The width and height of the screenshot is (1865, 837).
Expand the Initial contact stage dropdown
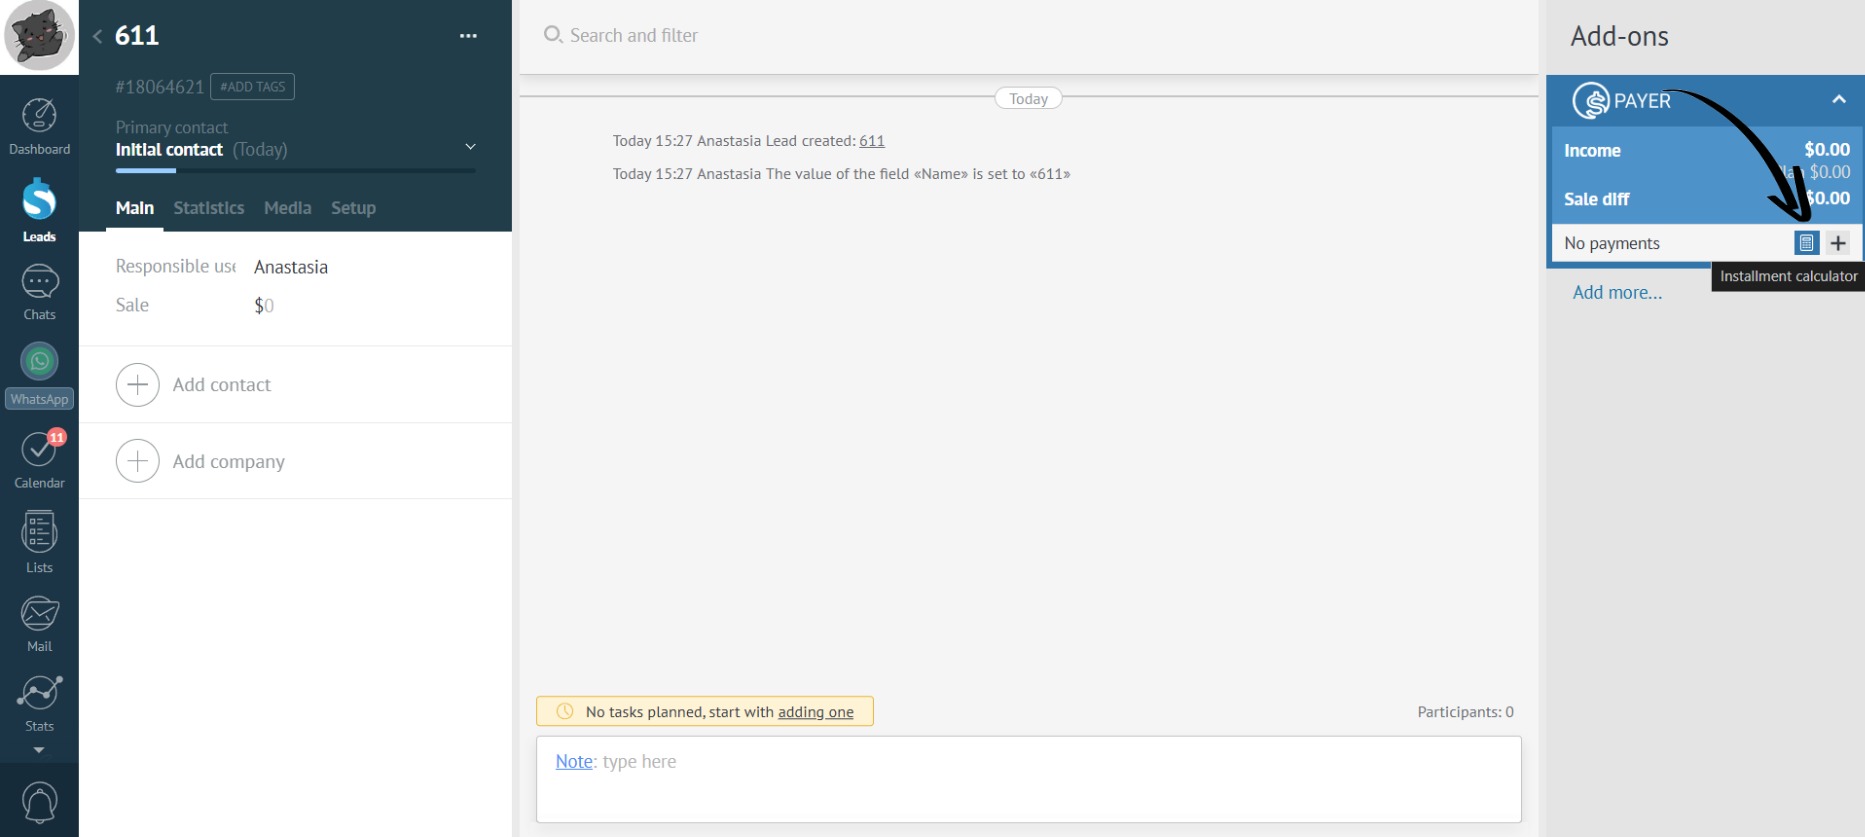click(470, 147)
